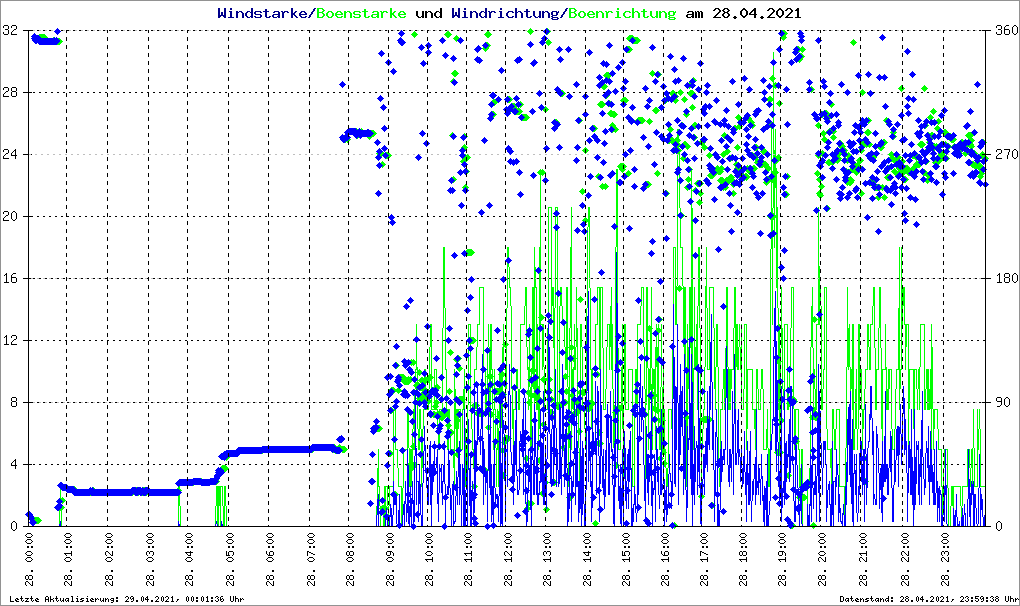This screenshot has height=606, width=1020.
Task: Select the '28. 06:00' time axis label
Action: (271, 560)
